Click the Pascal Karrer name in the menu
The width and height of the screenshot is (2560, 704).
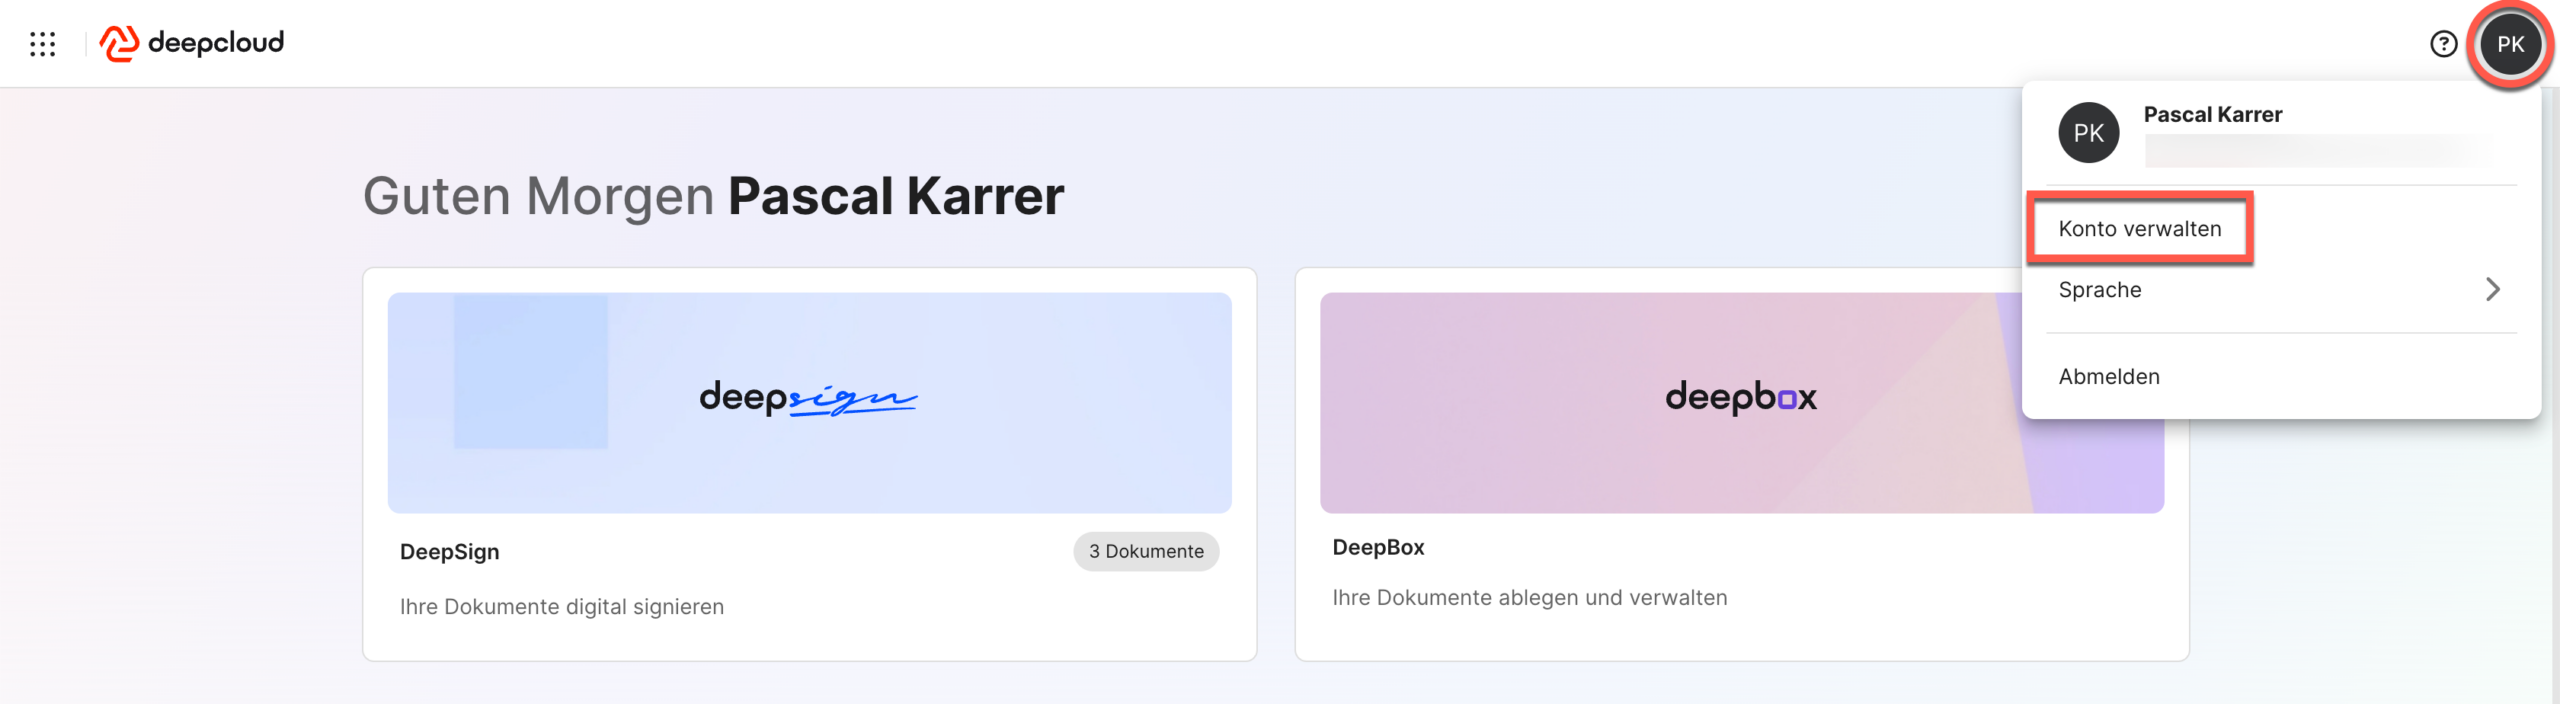point(2212,115)
